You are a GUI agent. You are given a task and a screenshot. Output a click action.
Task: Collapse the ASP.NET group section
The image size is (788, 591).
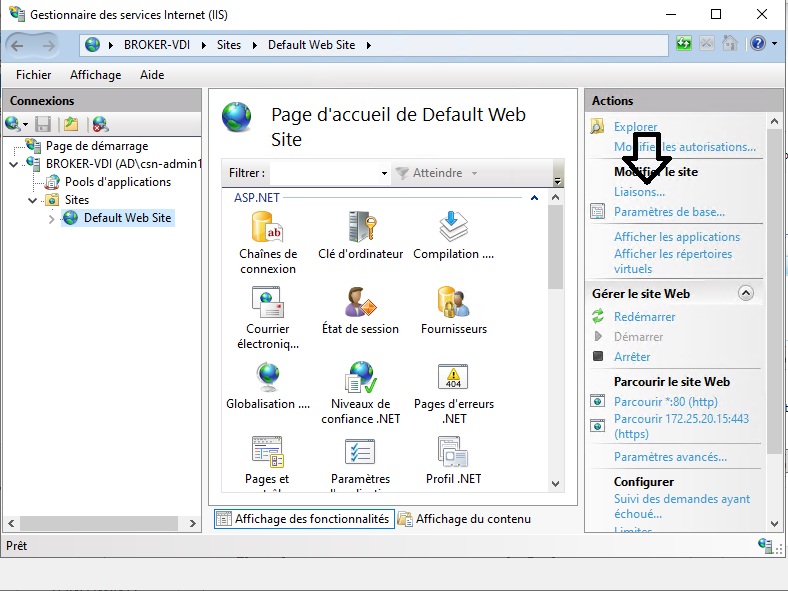click(x=534, y=198)
